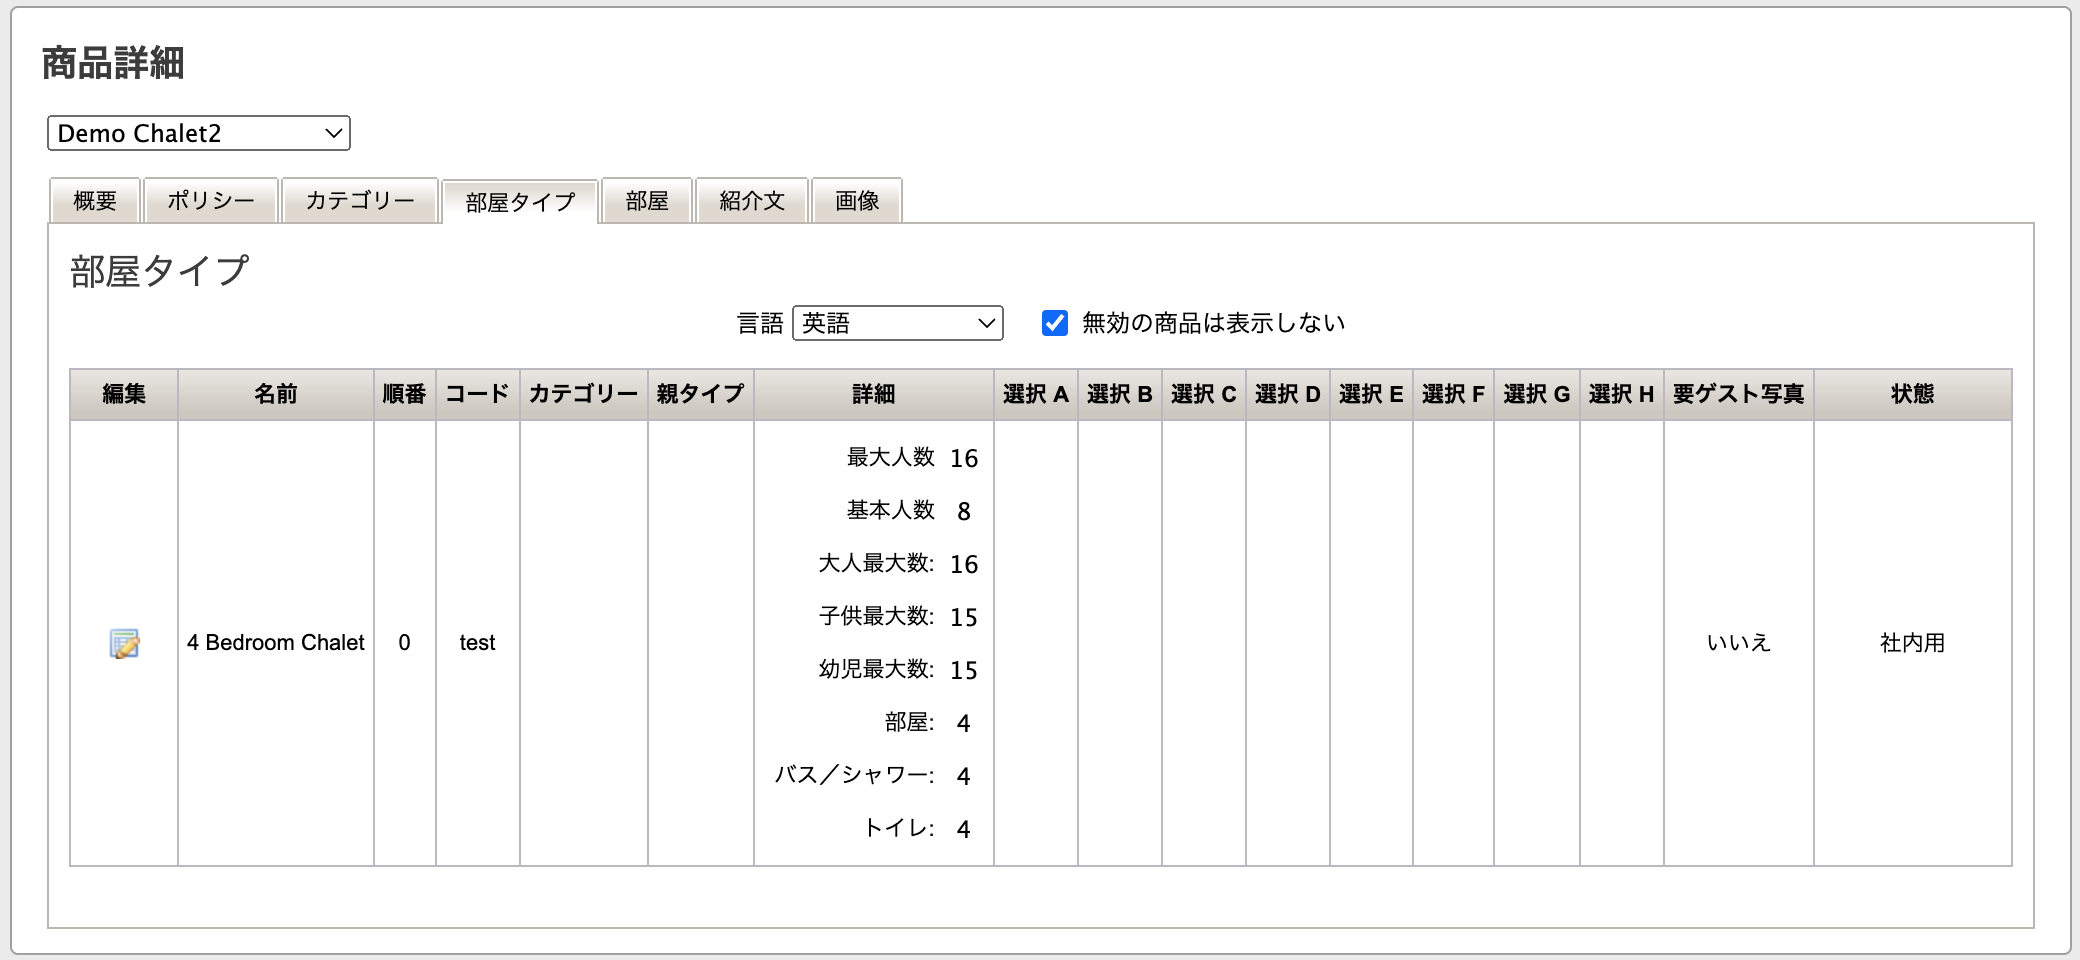Select the カテゴリー tab
Screen dimensions: 2080x960
click(x=360, y=201)
